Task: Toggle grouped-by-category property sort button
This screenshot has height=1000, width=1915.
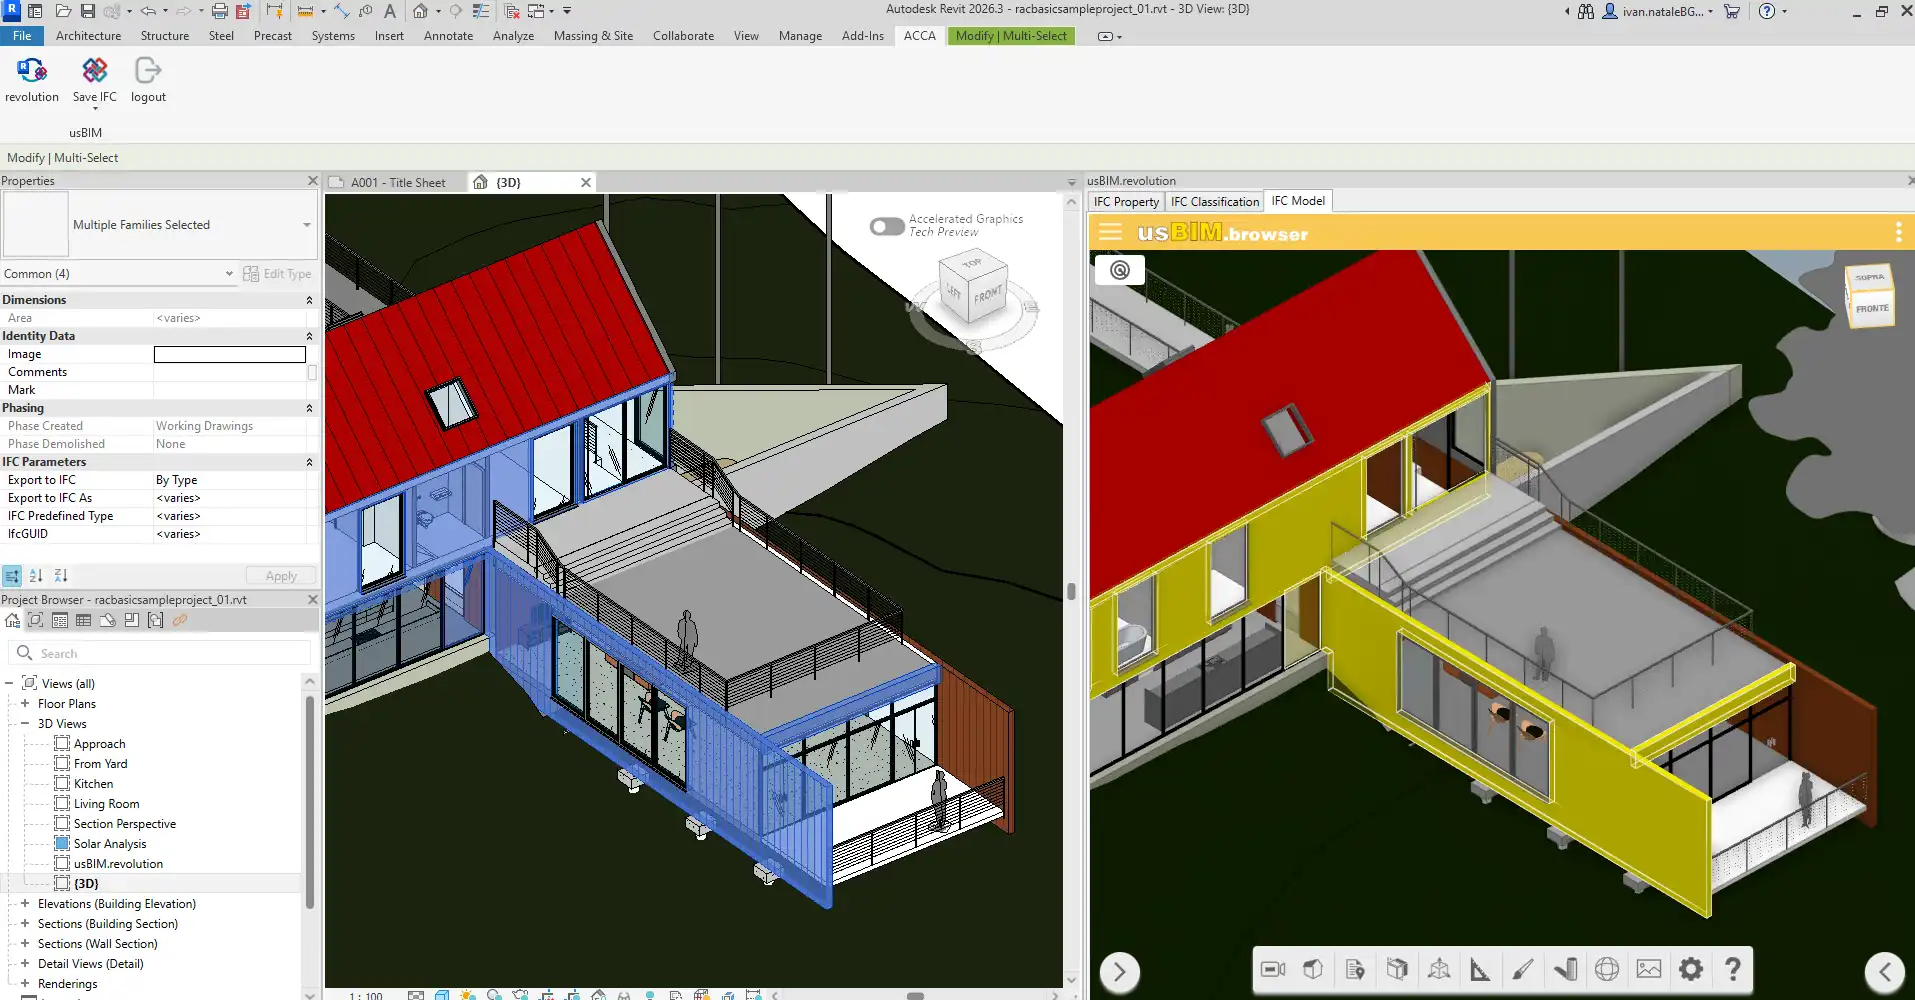Action: point(12,576)
